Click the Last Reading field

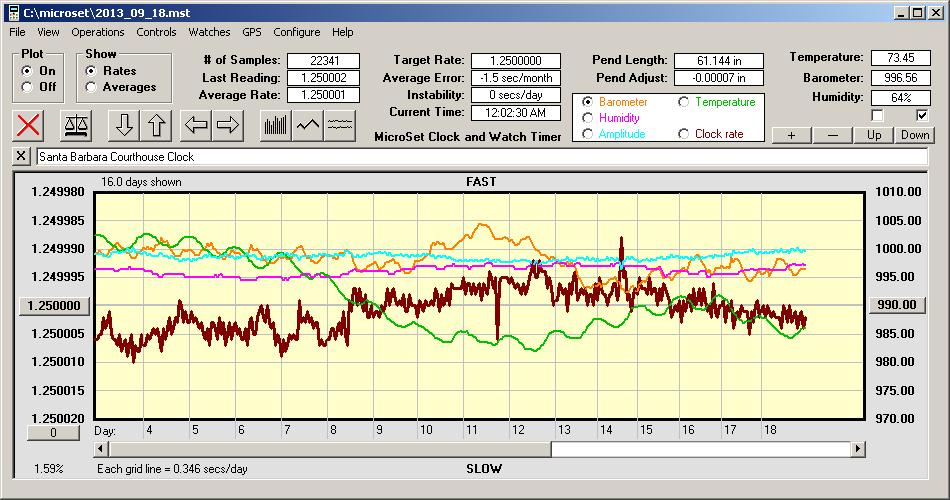tap(324, 78)
